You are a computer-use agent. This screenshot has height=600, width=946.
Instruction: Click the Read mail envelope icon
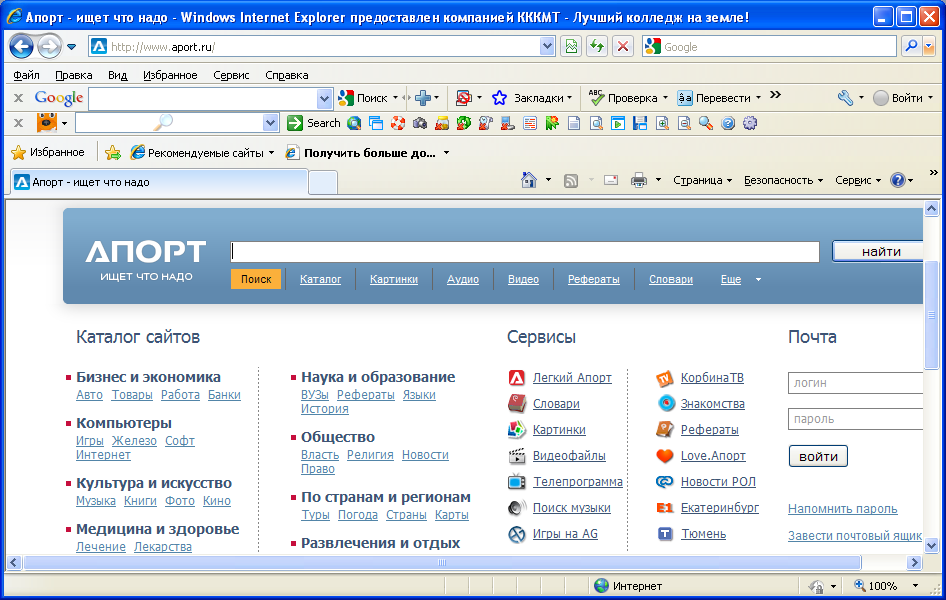[611, 180]
